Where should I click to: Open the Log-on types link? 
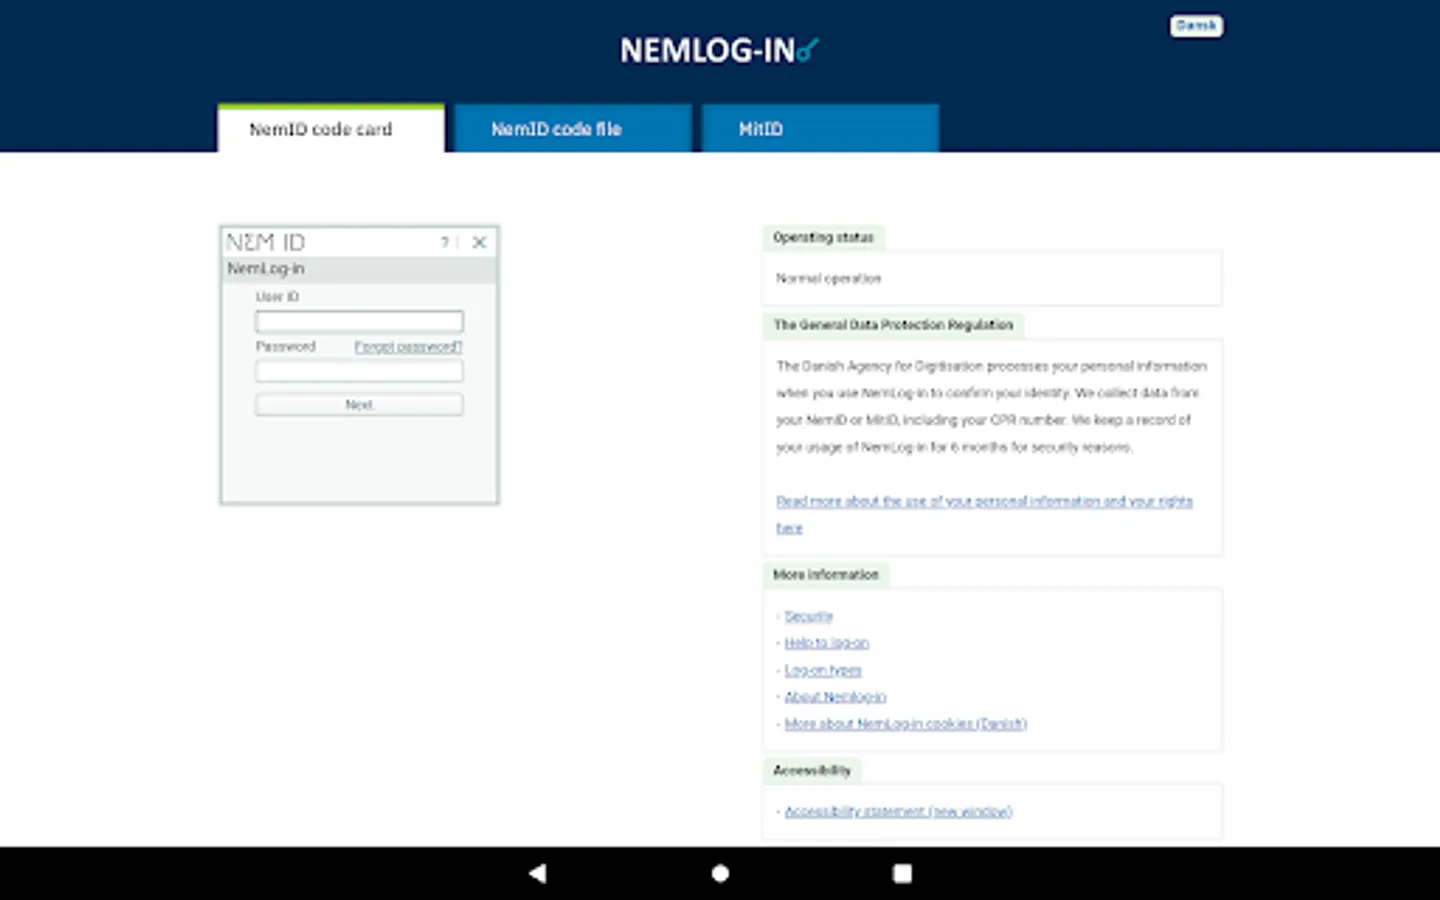pyautogui.click(x=823, y=670)
